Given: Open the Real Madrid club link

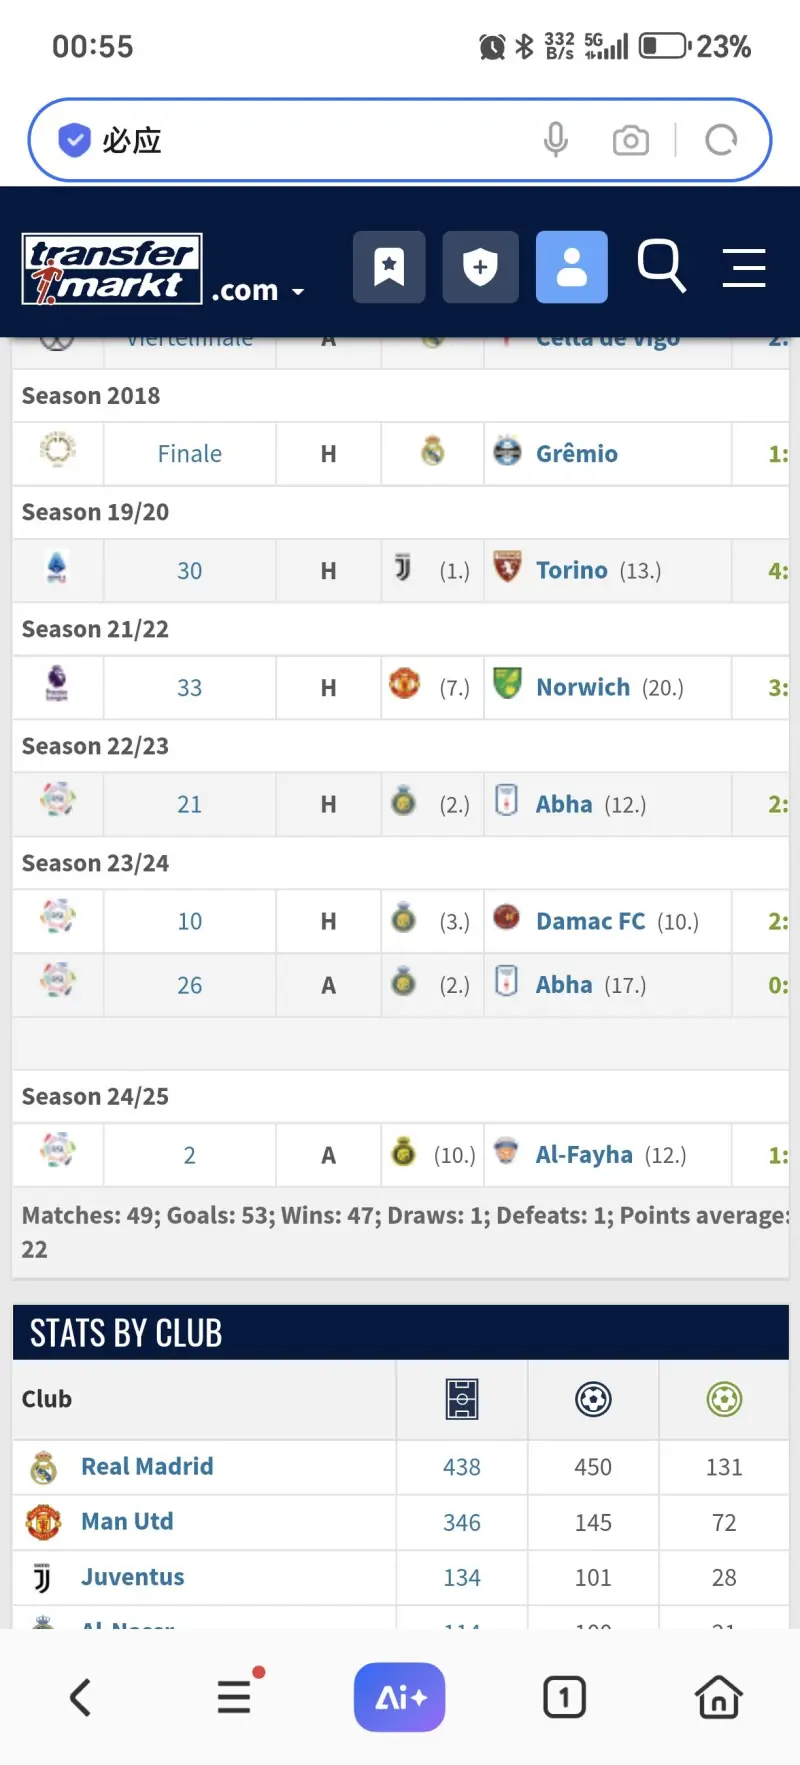Looking at the screenshot, I should pyautogui.click(x=147, y=1467).
